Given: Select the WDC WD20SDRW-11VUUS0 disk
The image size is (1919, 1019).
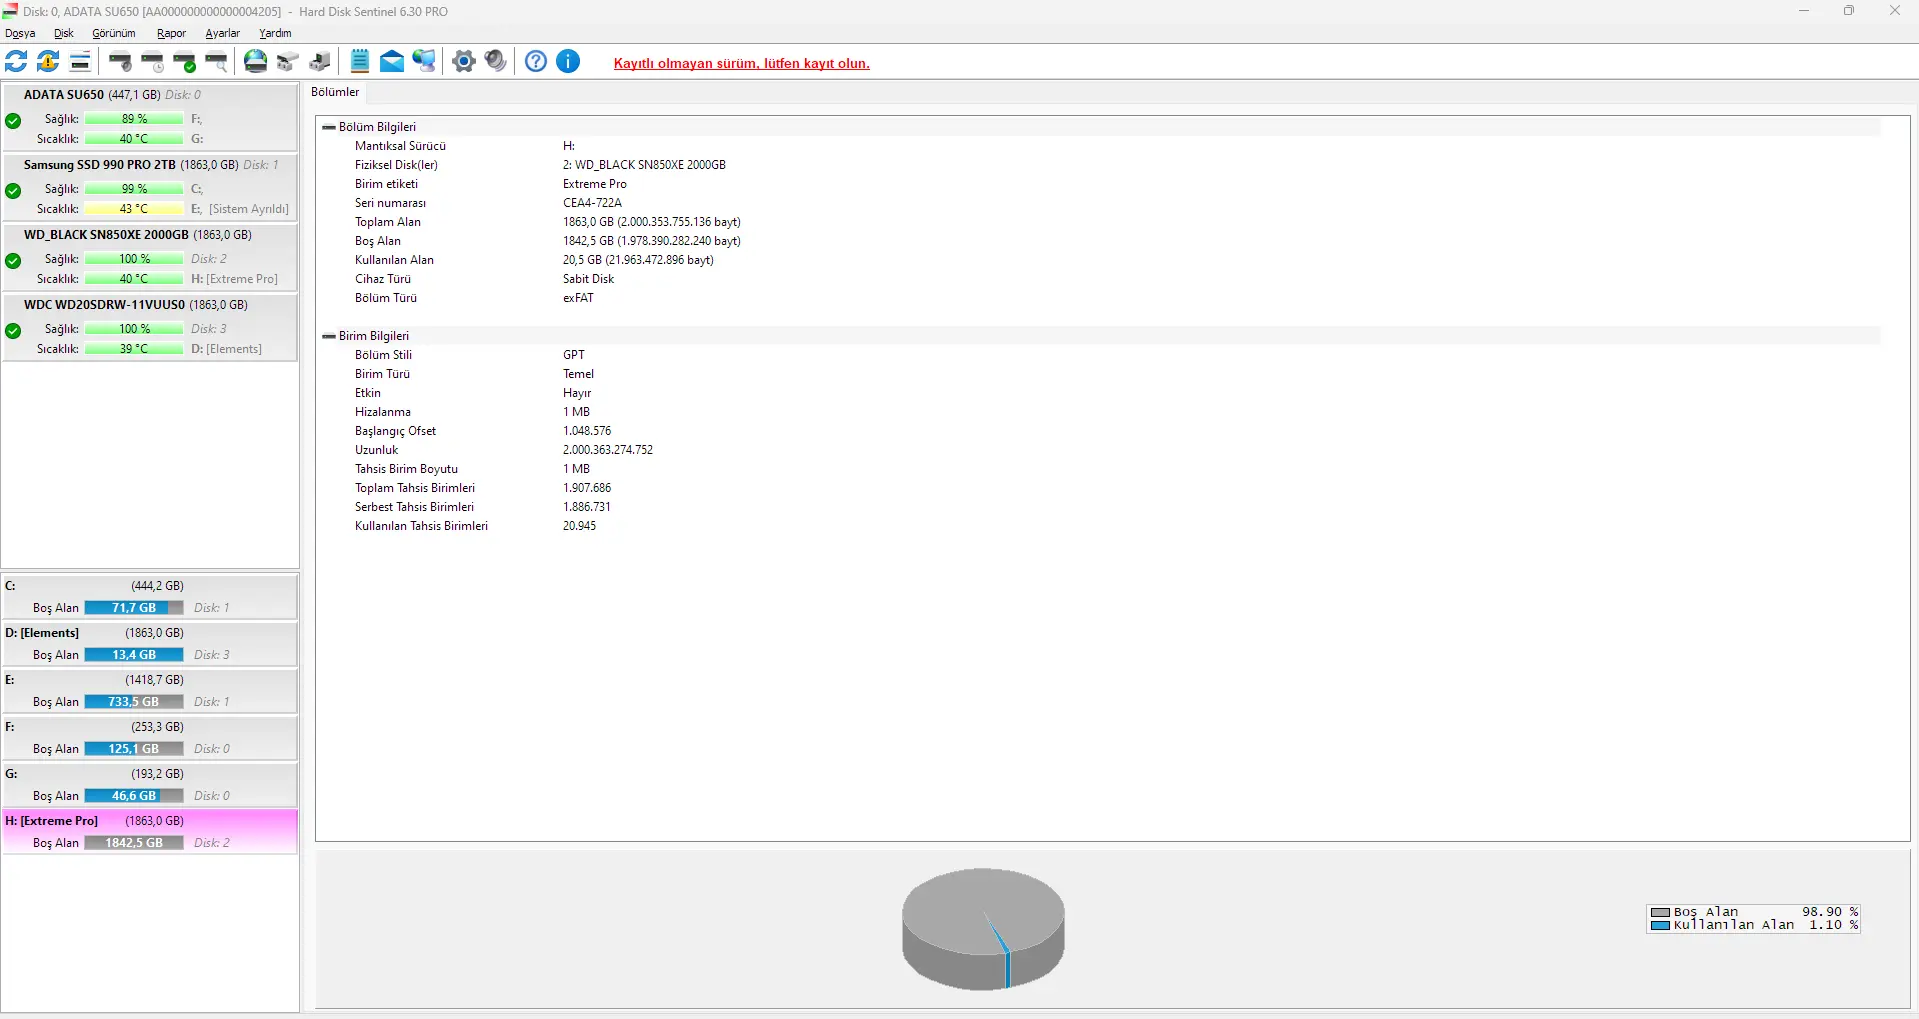Looking at the screenshot, I should click(150, 327).
